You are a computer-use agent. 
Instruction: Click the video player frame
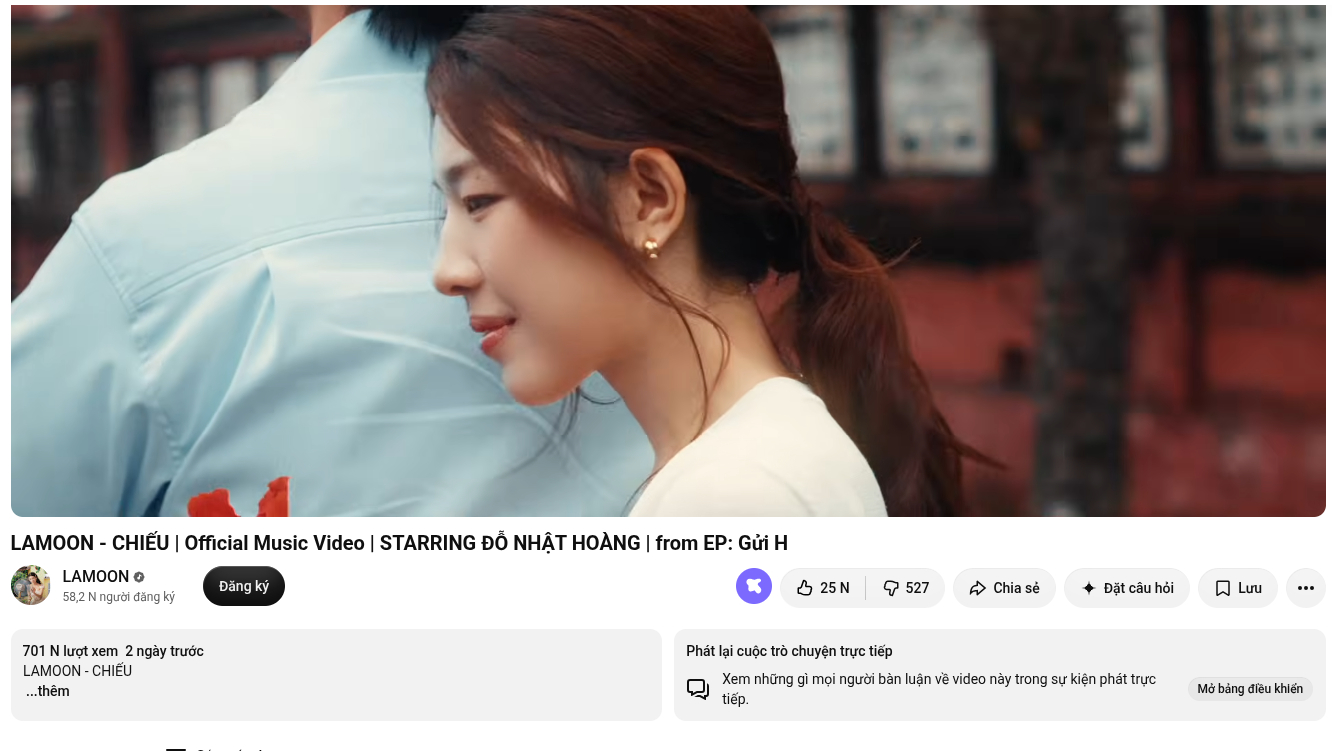coord(668,260)
